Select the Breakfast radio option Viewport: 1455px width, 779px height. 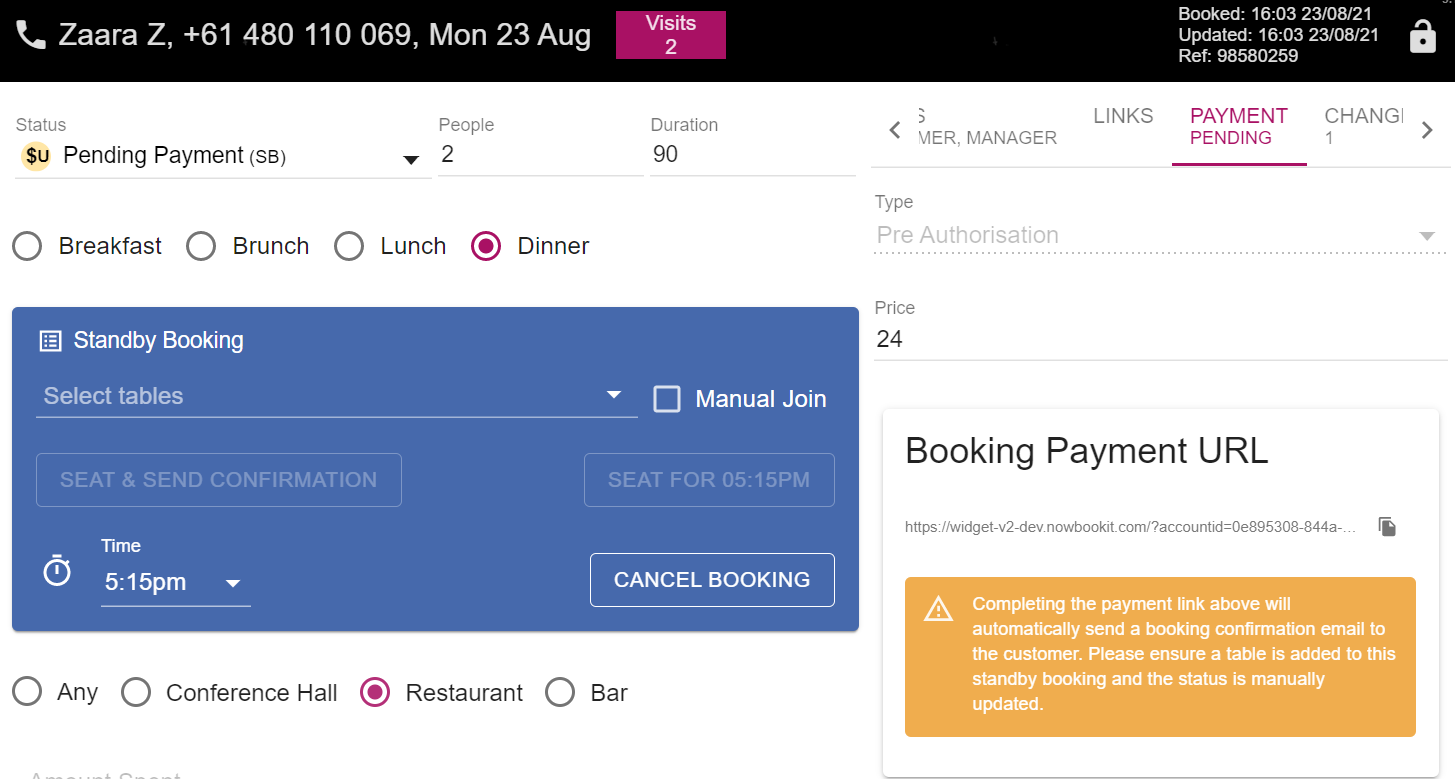point(28,246)
